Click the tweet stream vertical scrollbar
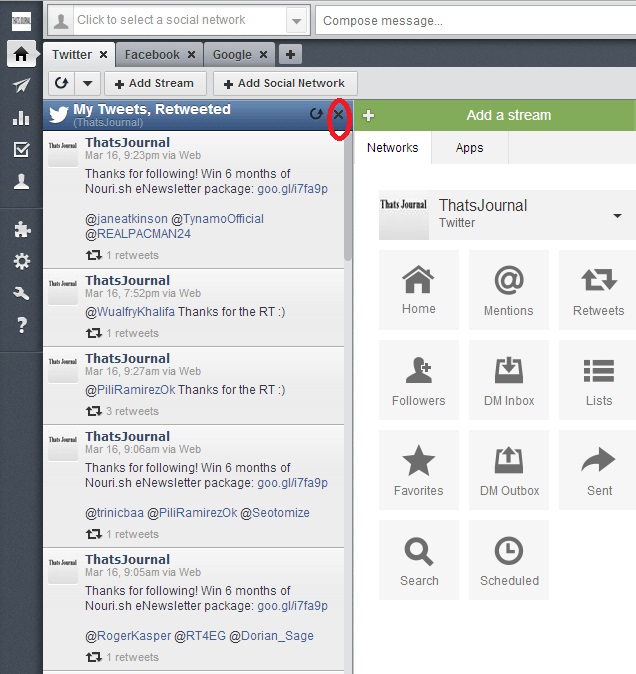The image size is (636, 674). (347, 196)
